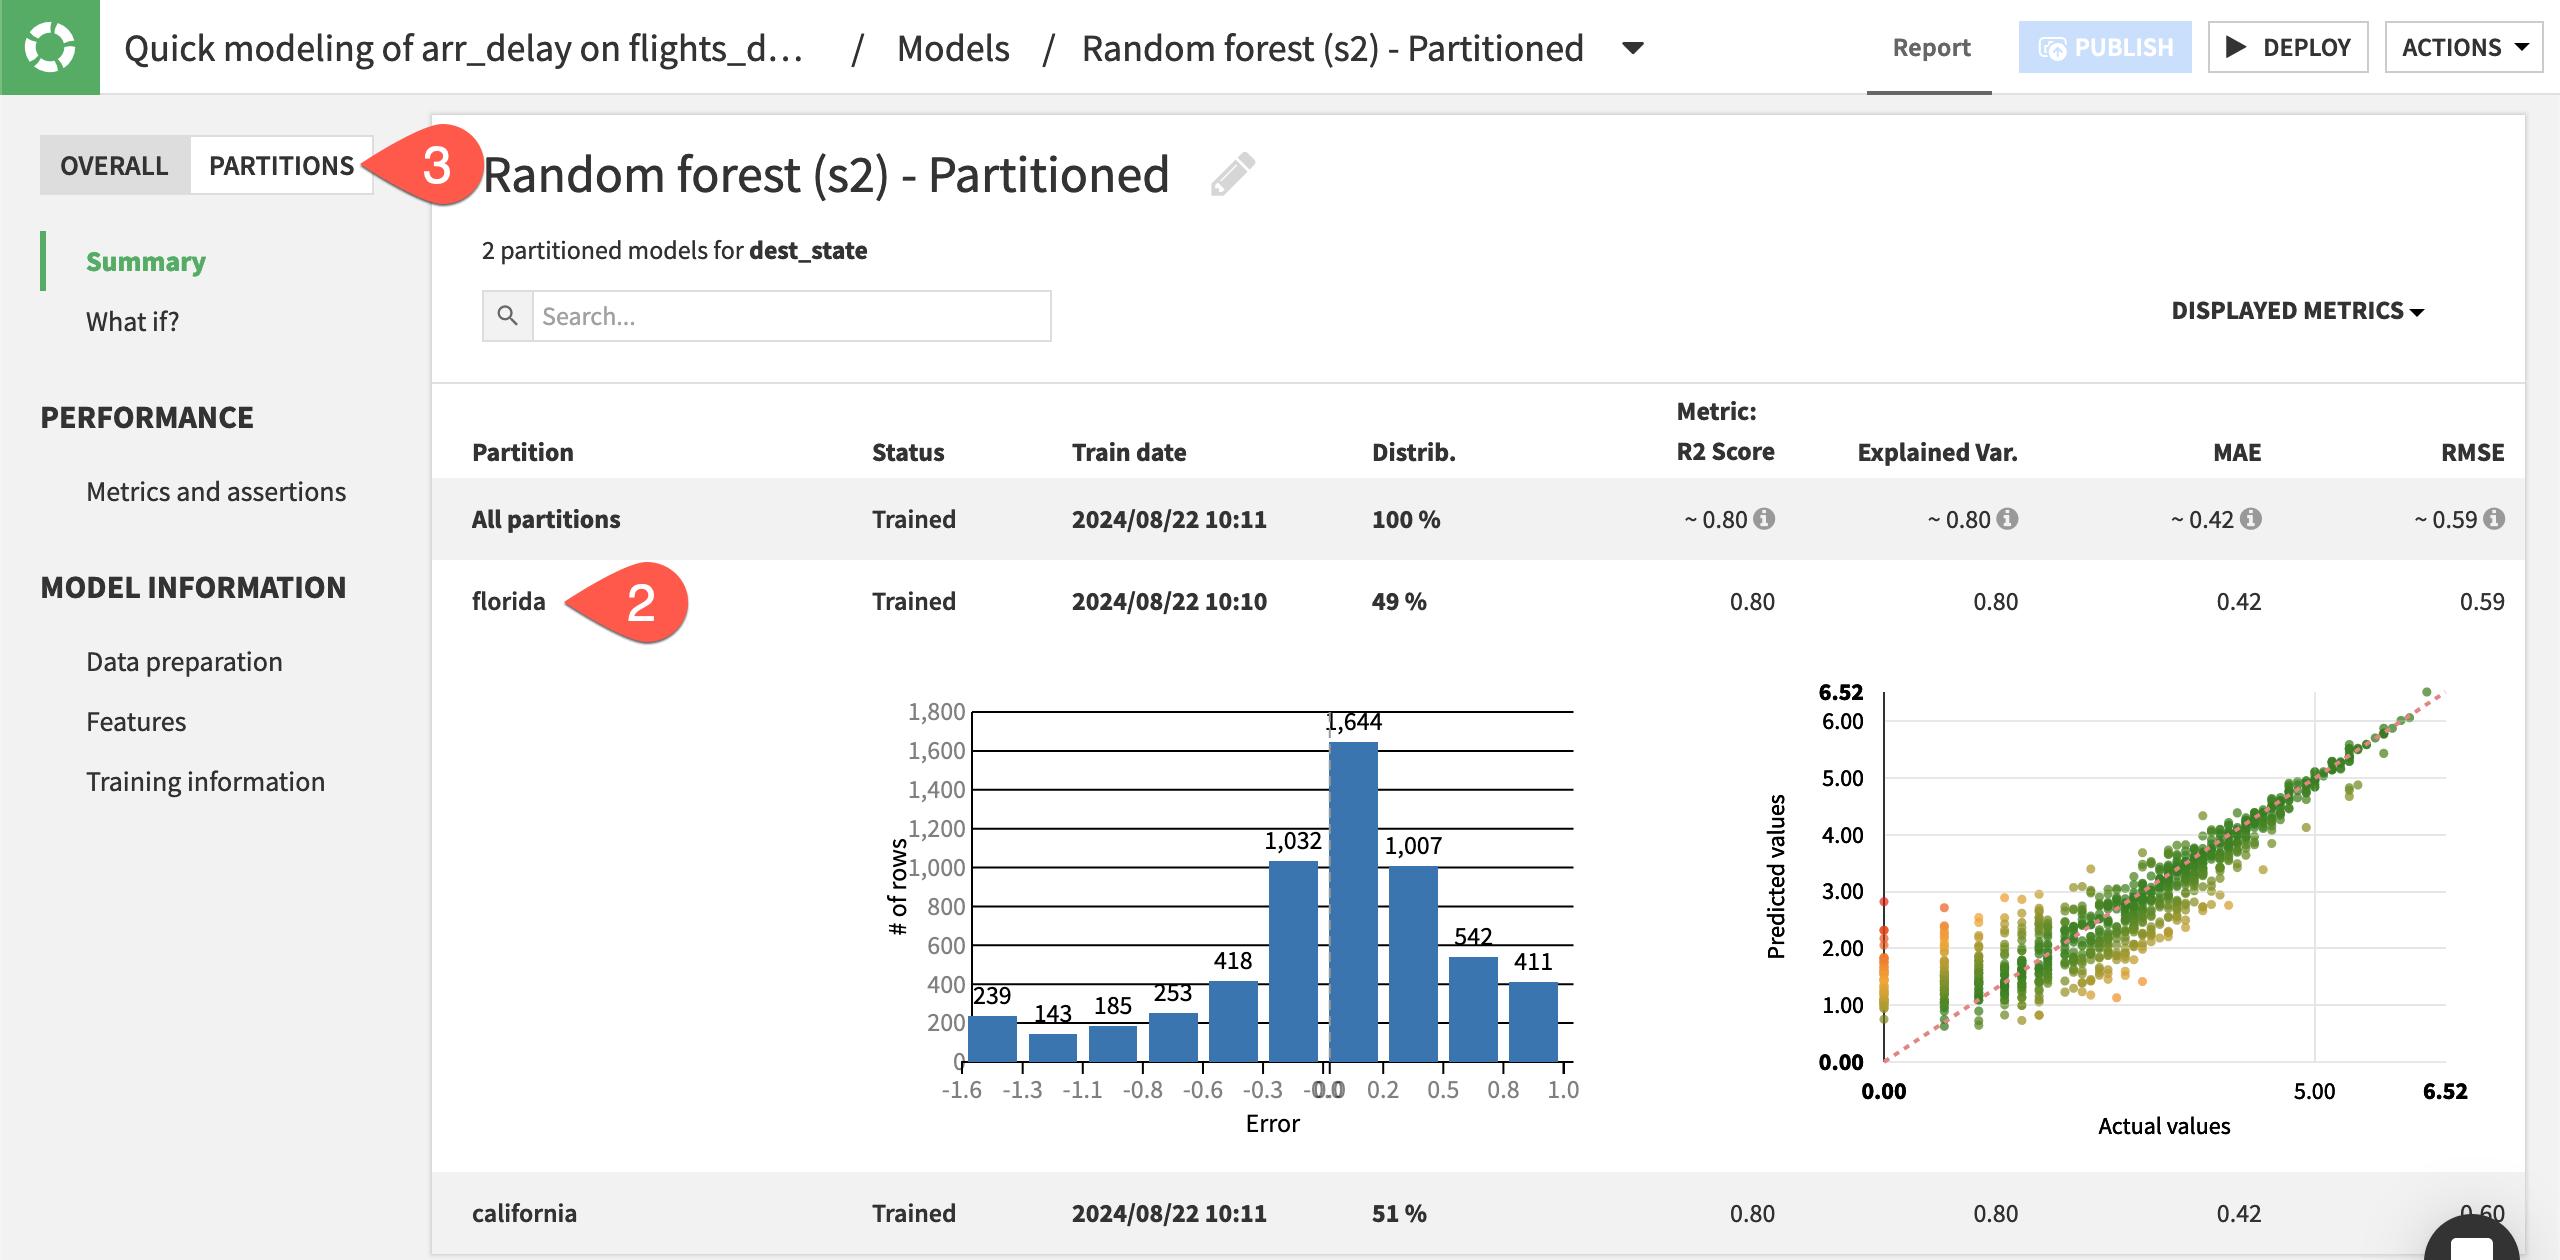
Task: Click the info icon beside Explained Var. value
Action: (2009, 519)
